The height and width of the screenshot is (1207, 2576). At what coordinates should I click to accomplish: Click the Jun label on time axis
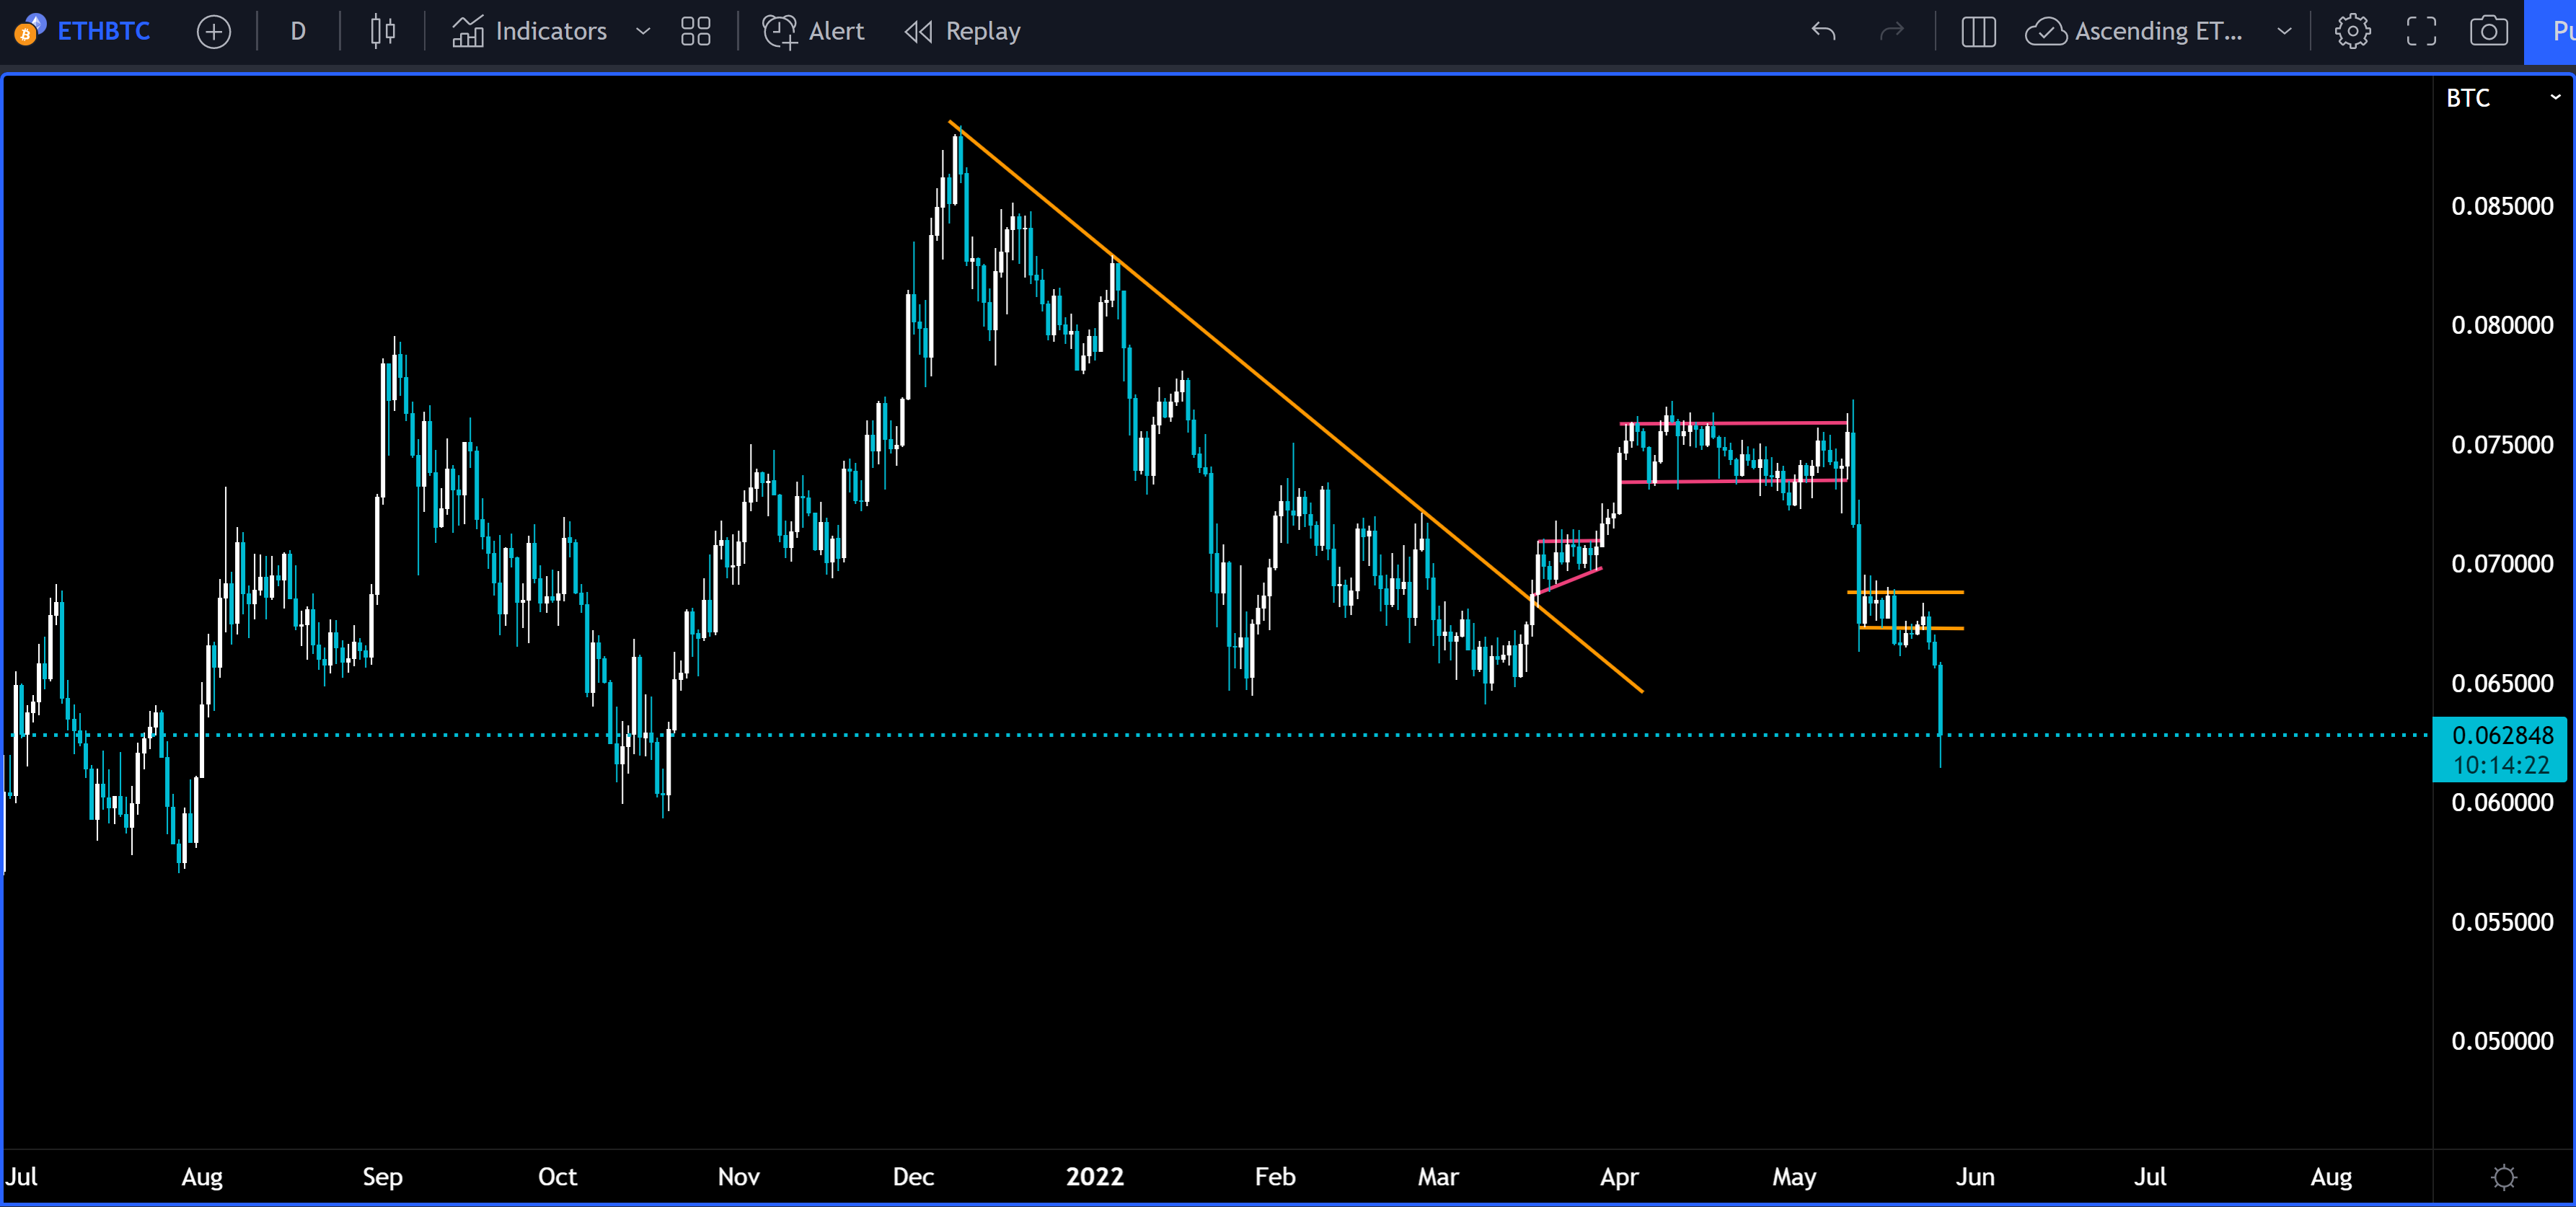pos(1975,1177)
